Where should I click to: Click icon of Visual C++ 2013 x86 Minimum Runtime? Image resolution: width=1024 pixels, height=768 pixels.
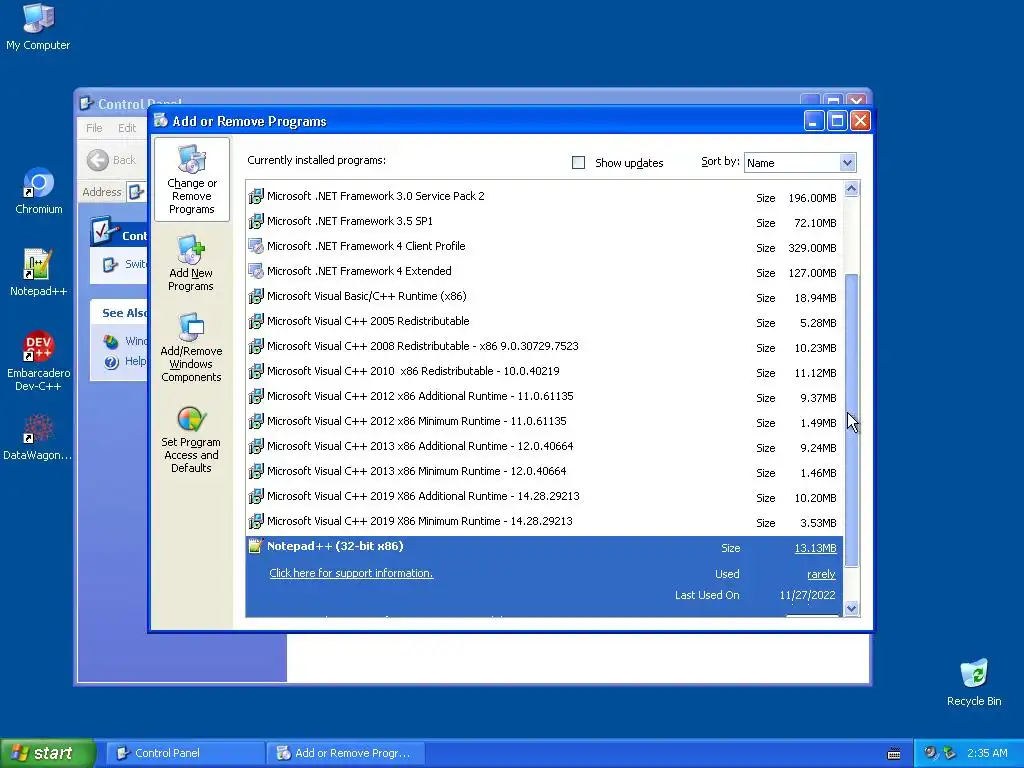coord(256,472)
